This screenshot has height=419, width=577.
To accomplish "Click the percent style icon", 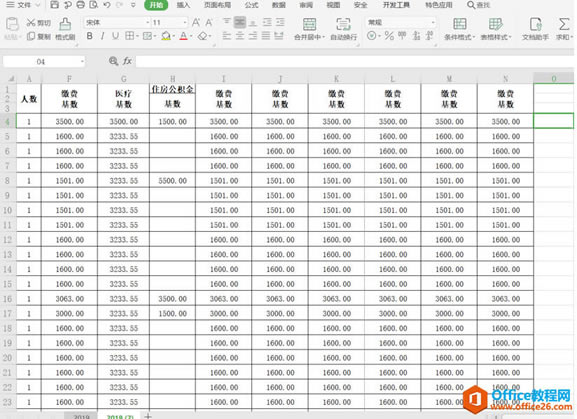I will [389, 36].
